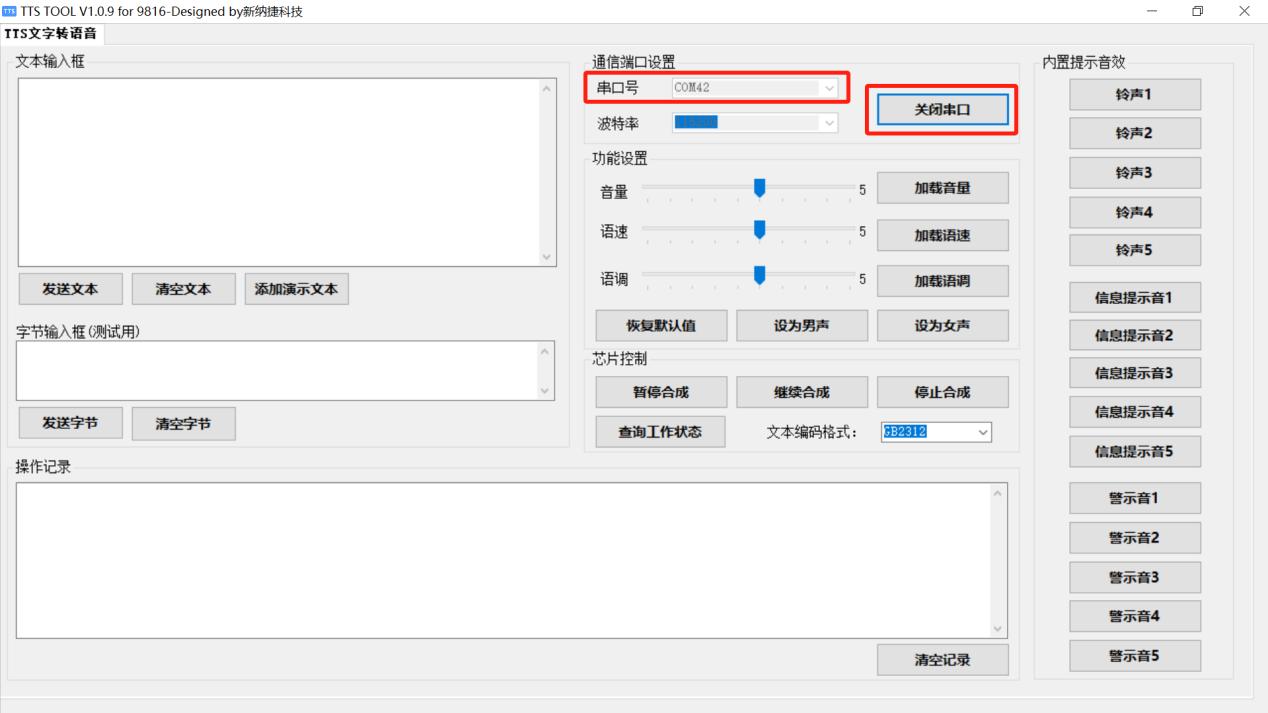Clear the text box with 清空文本

pyautogui.click(x=183, y=288)
